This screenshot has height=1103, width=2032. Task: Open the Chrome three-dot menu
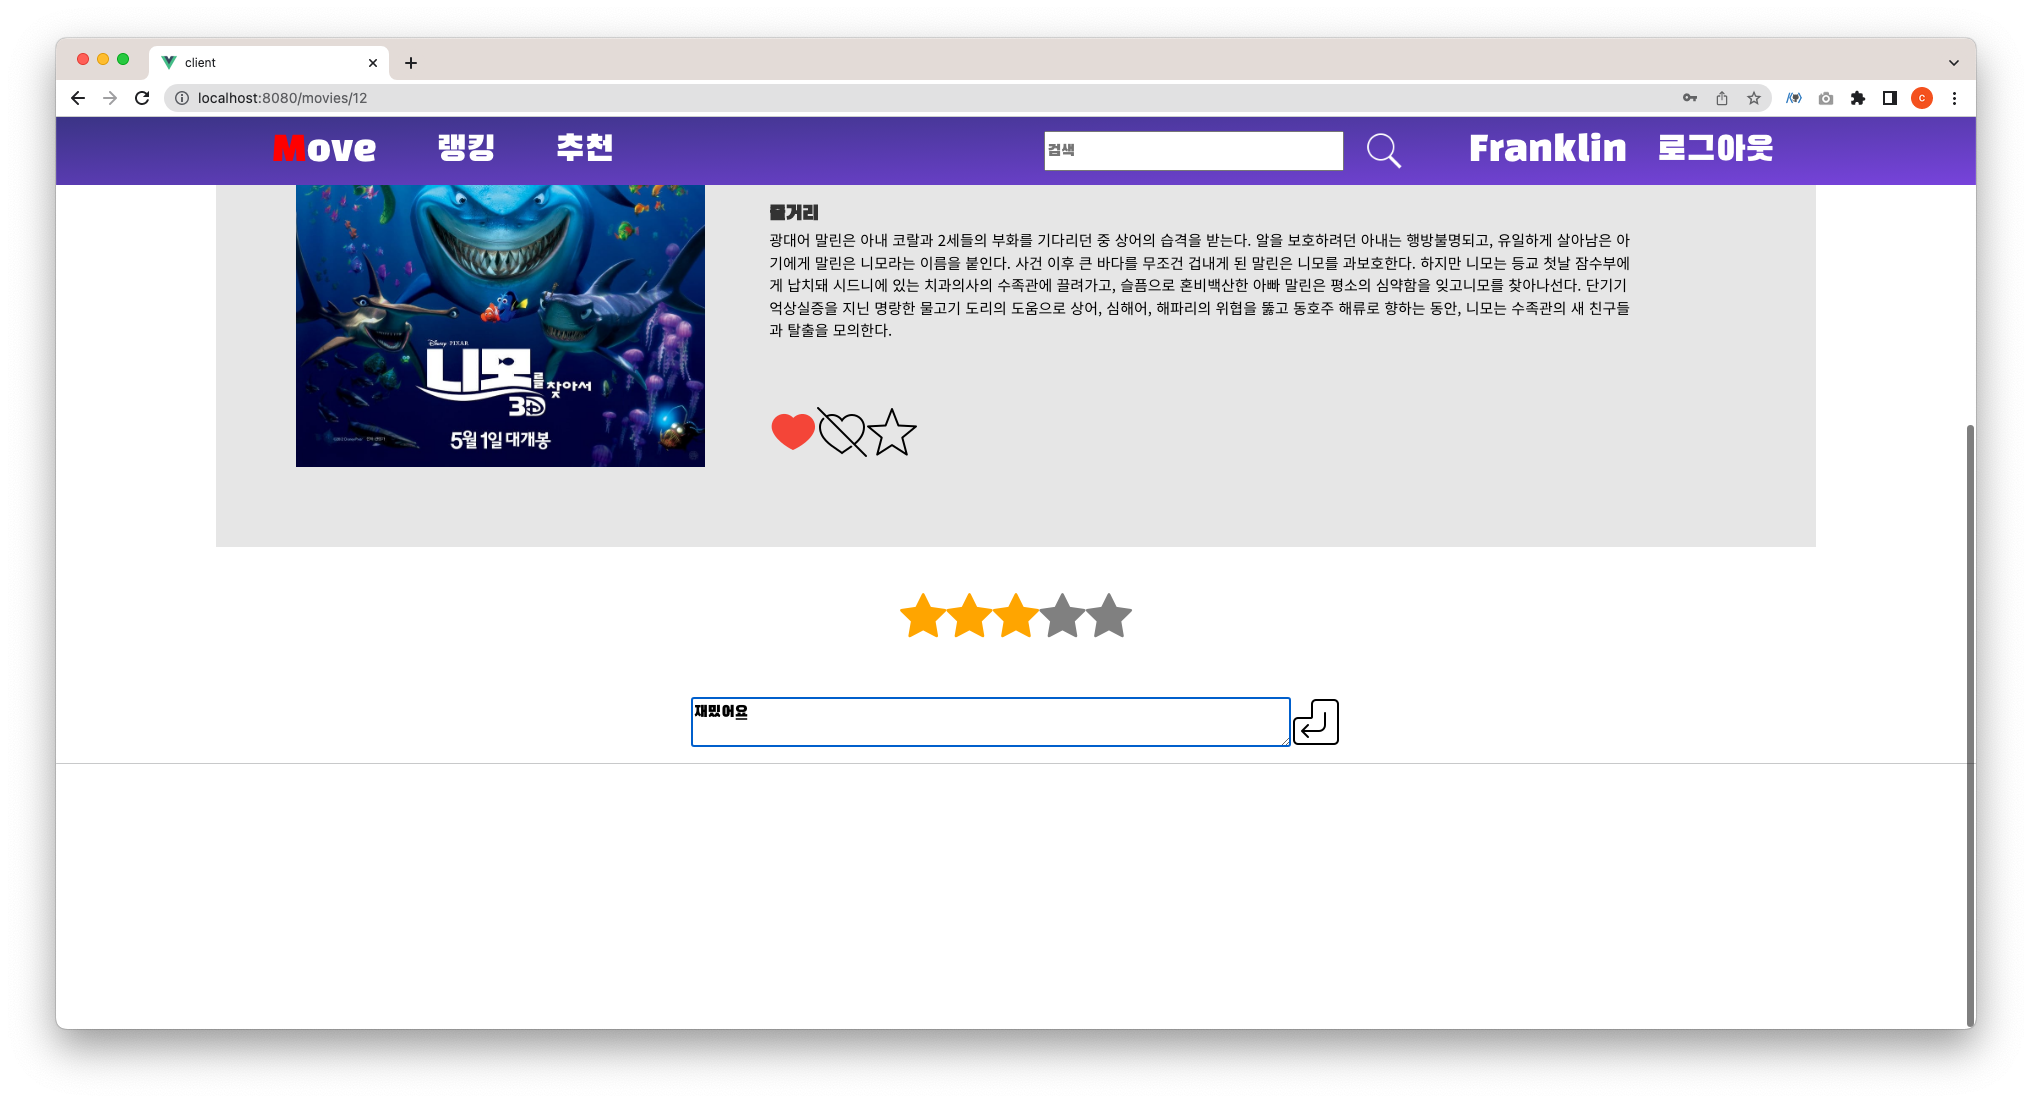[x=1954, y=98]
